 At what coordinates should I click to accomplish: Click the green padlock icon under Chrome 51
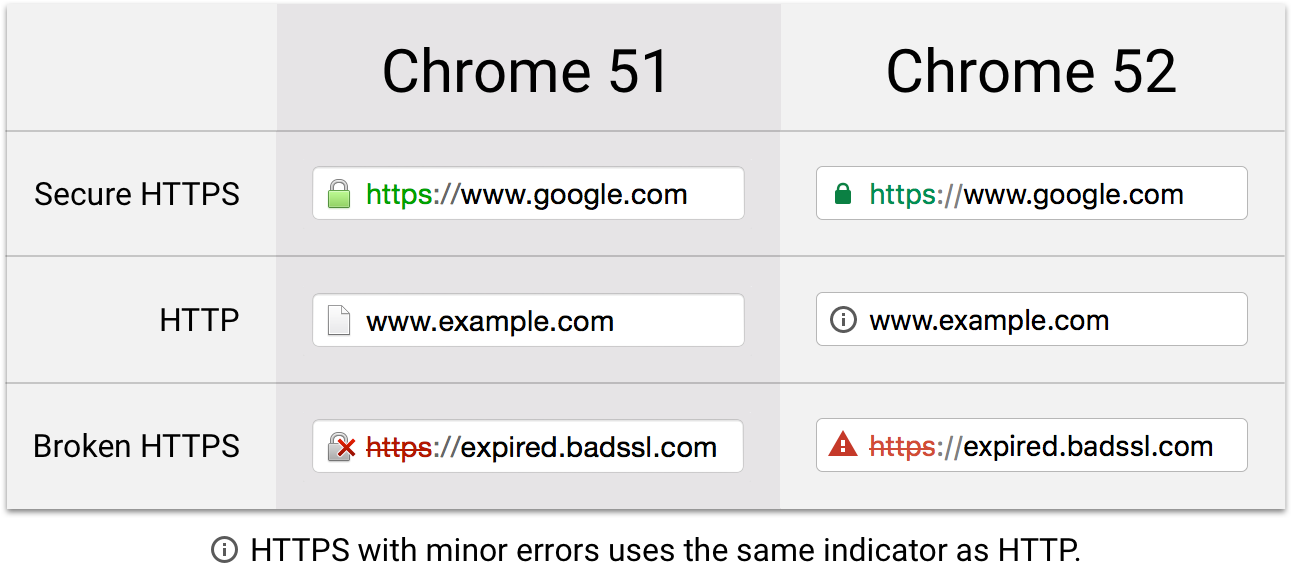pyautogui.click(x=339, y=194)
